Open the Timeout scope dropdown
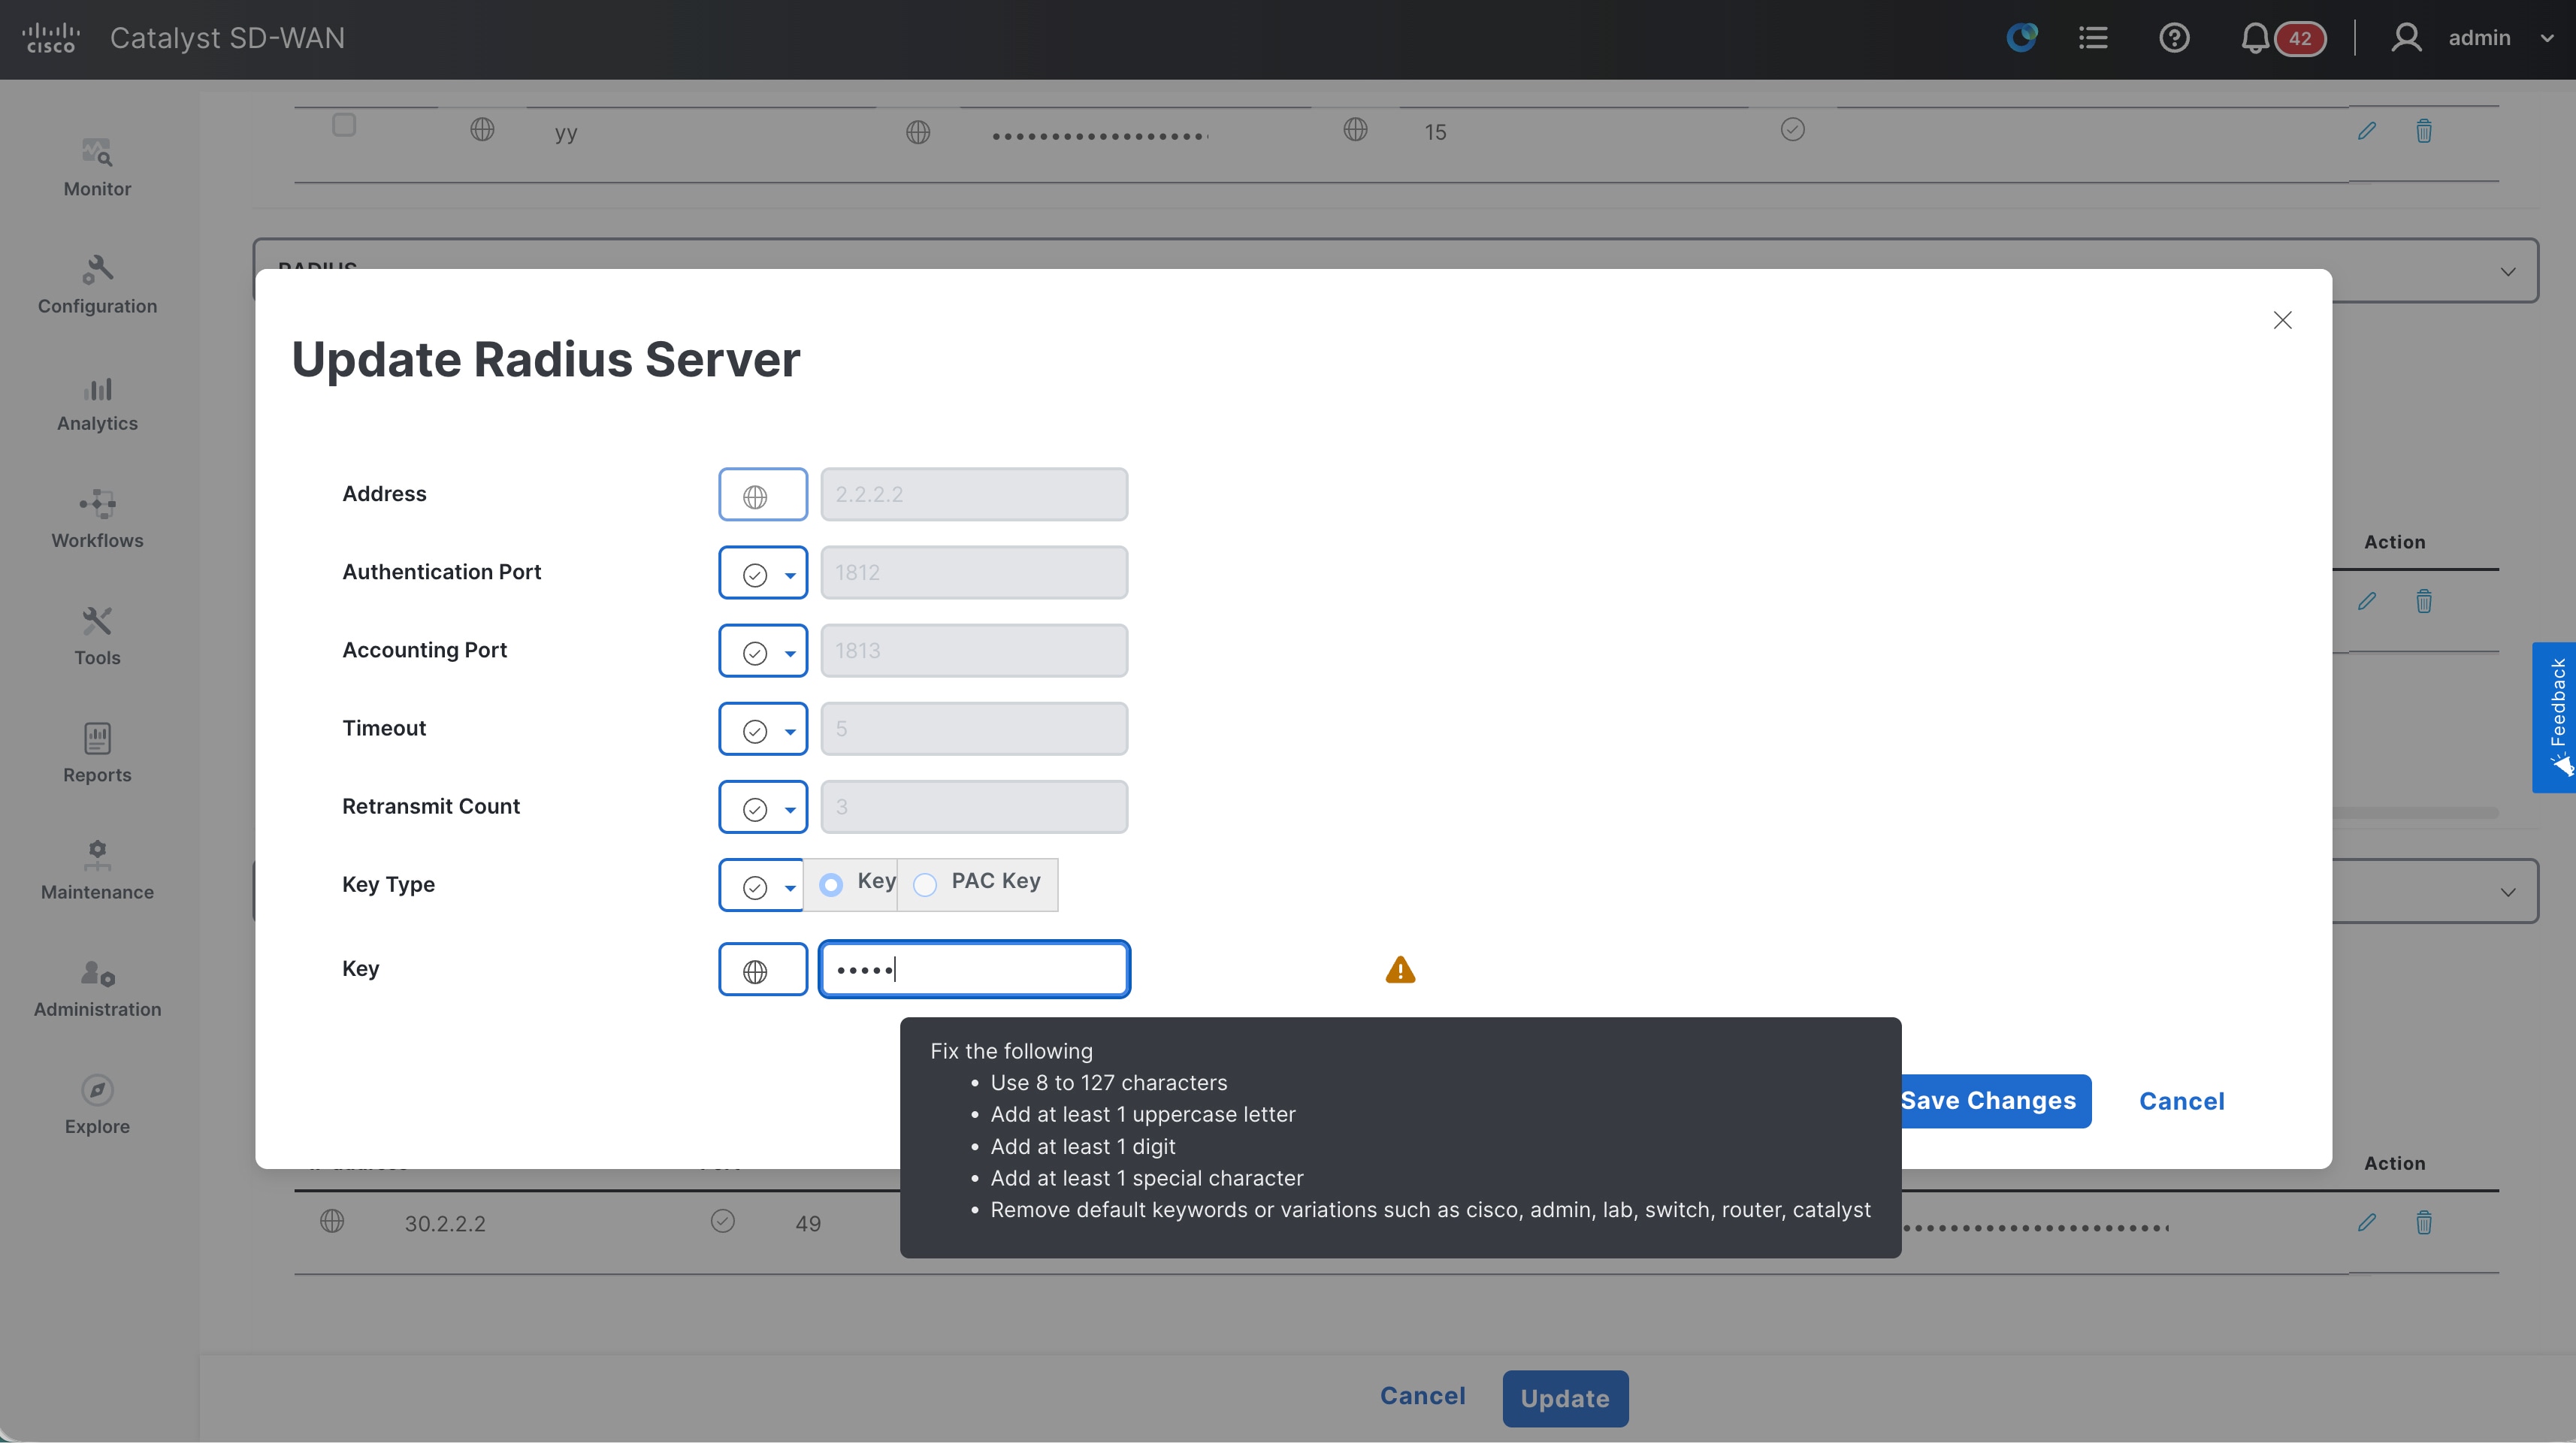Image resolution: width=2576 pixels, height=1444 pixels. (763, 729)
